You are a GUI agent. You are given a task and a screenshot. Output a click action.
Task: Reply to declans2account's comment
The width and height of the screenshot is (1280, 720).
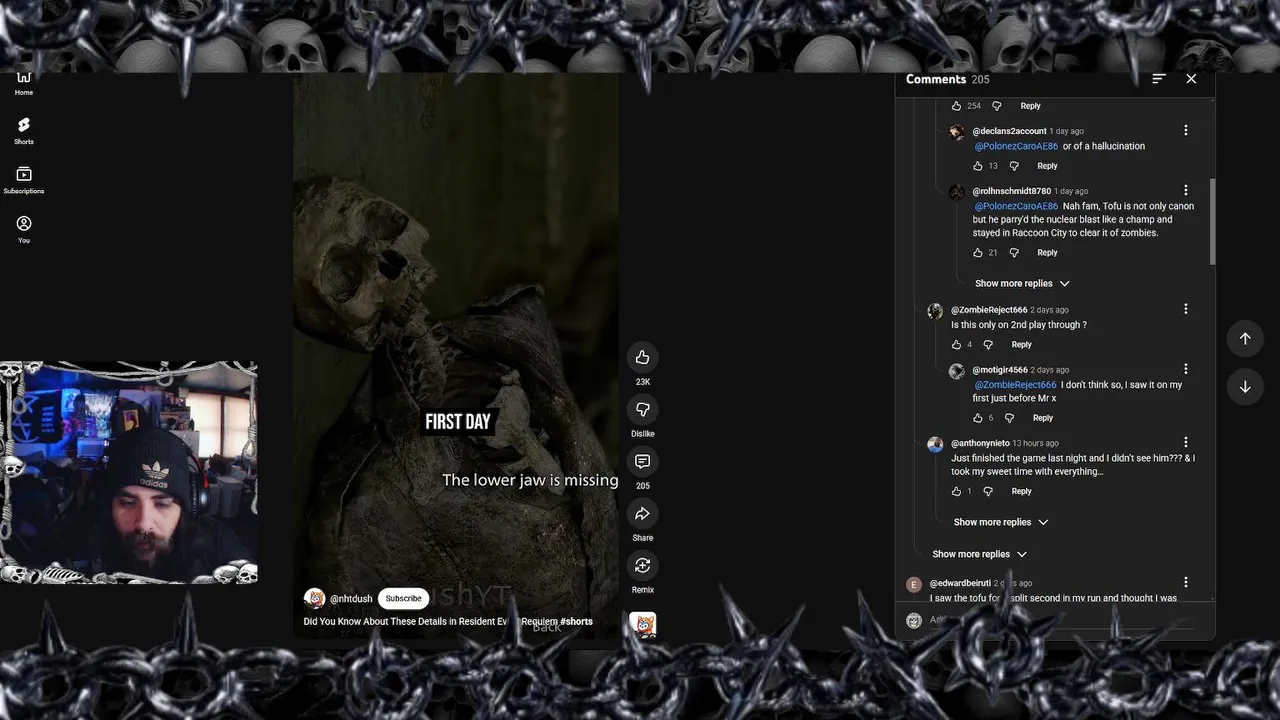click(x=1047, y=166)
